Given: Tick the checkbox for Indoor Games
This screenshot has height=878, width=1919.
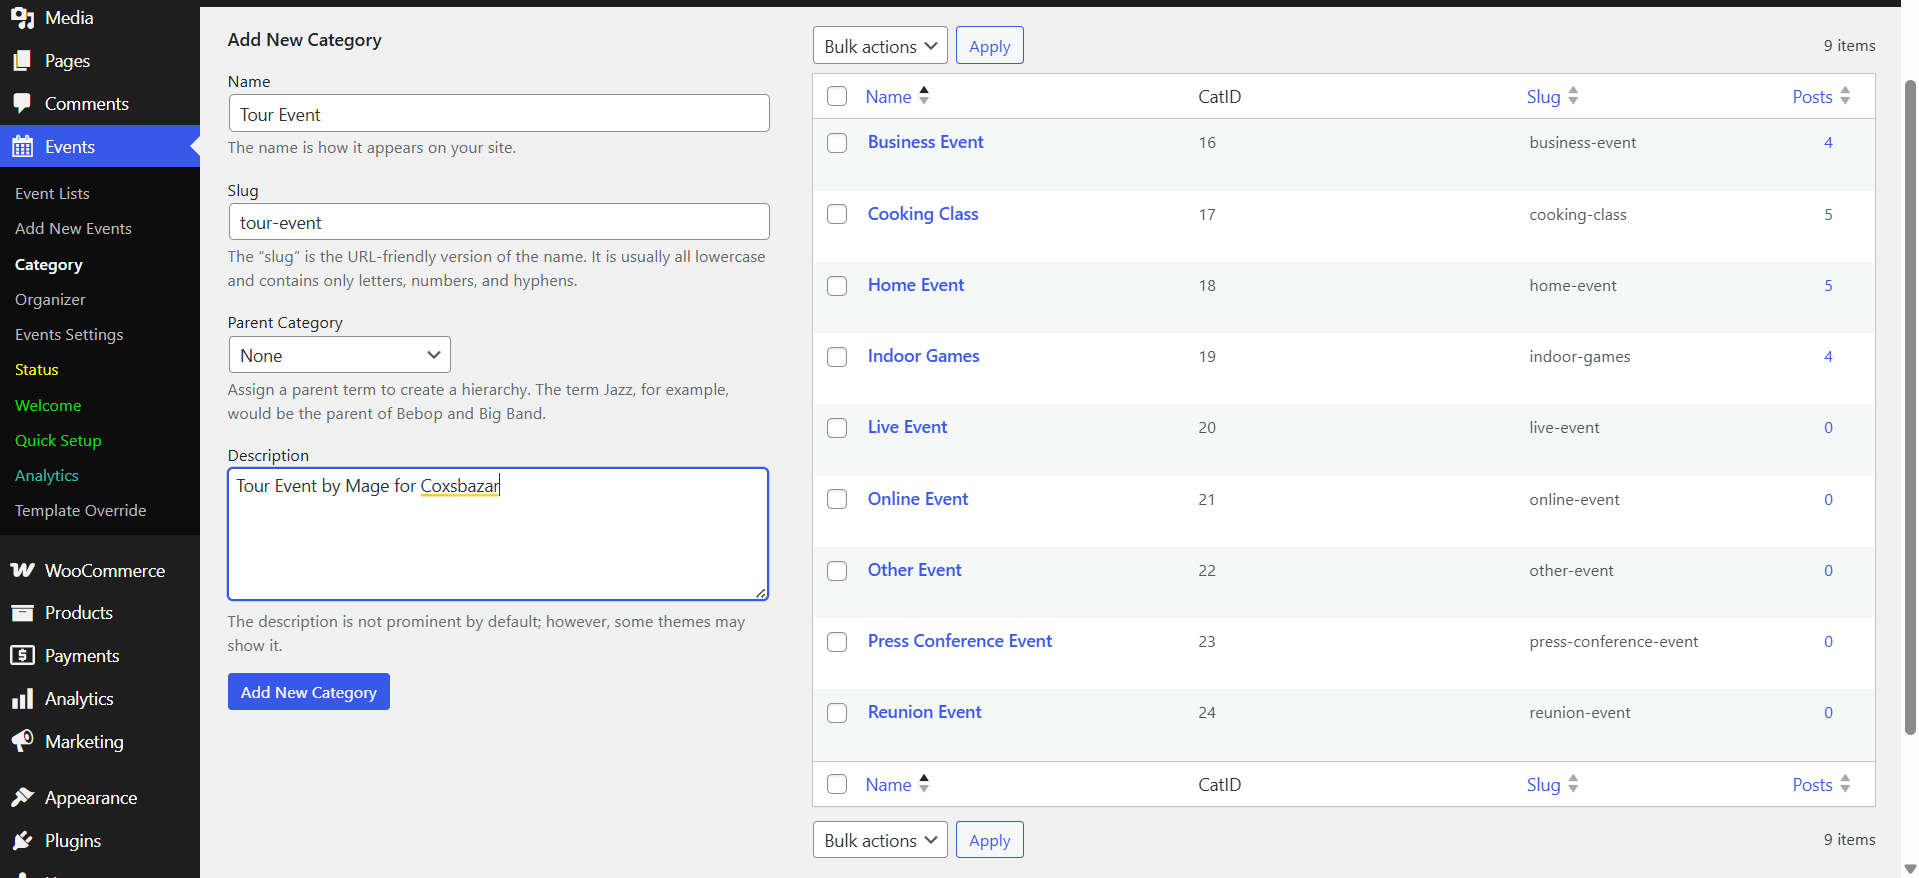Looking at the screenshot, I should click(837, 357).
